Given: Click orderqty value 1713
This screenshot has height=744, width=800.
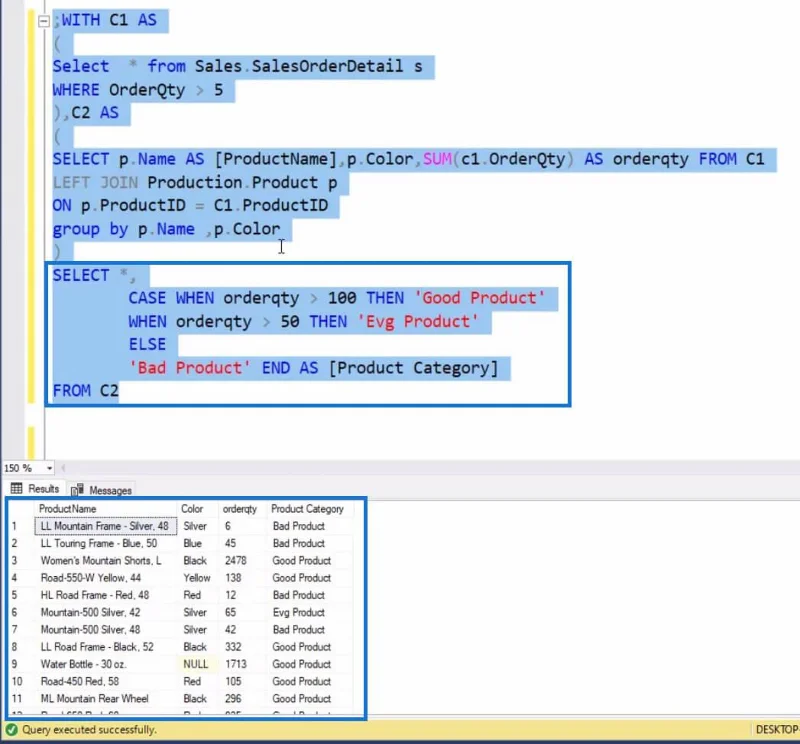Looking at the screenshot, I should 243,664.
